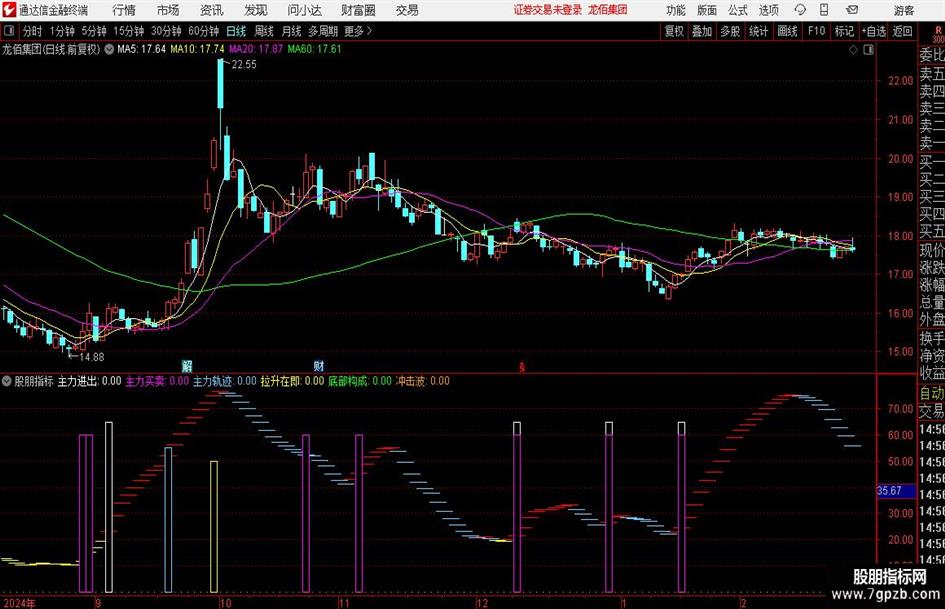Toggle the right info panel icon
This screenshot has width=945, height=609.
click(868, 49)
